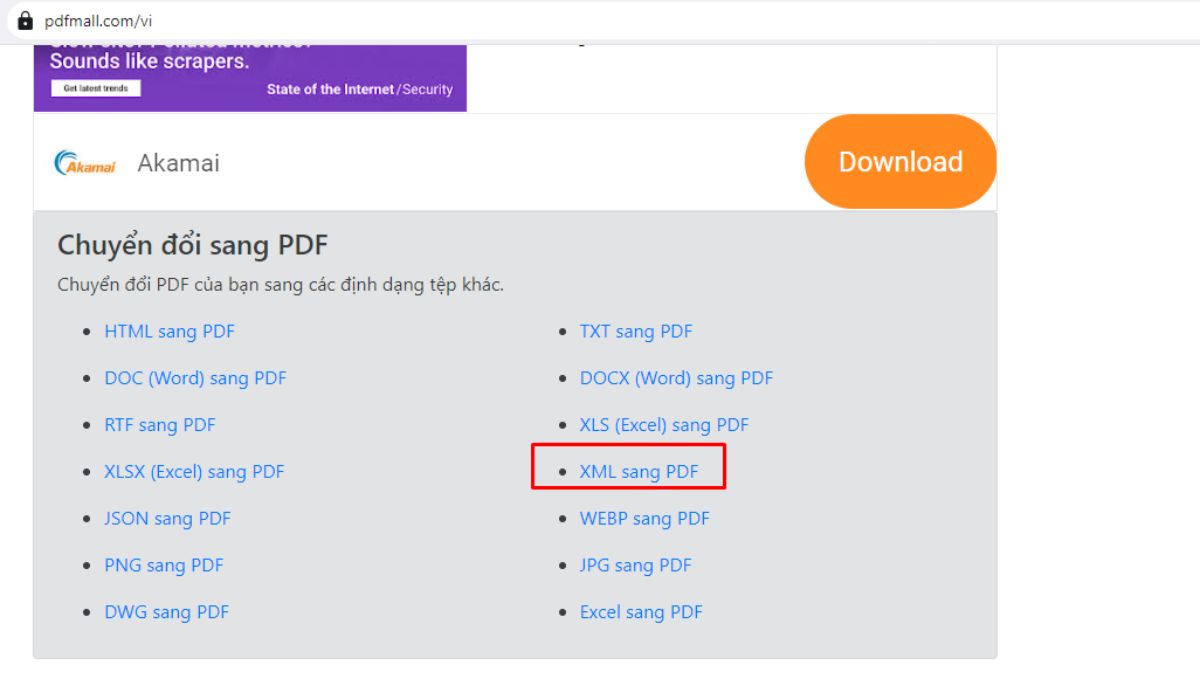Click inside the browser address bar
1200x675 pixels.
(300, 16)
